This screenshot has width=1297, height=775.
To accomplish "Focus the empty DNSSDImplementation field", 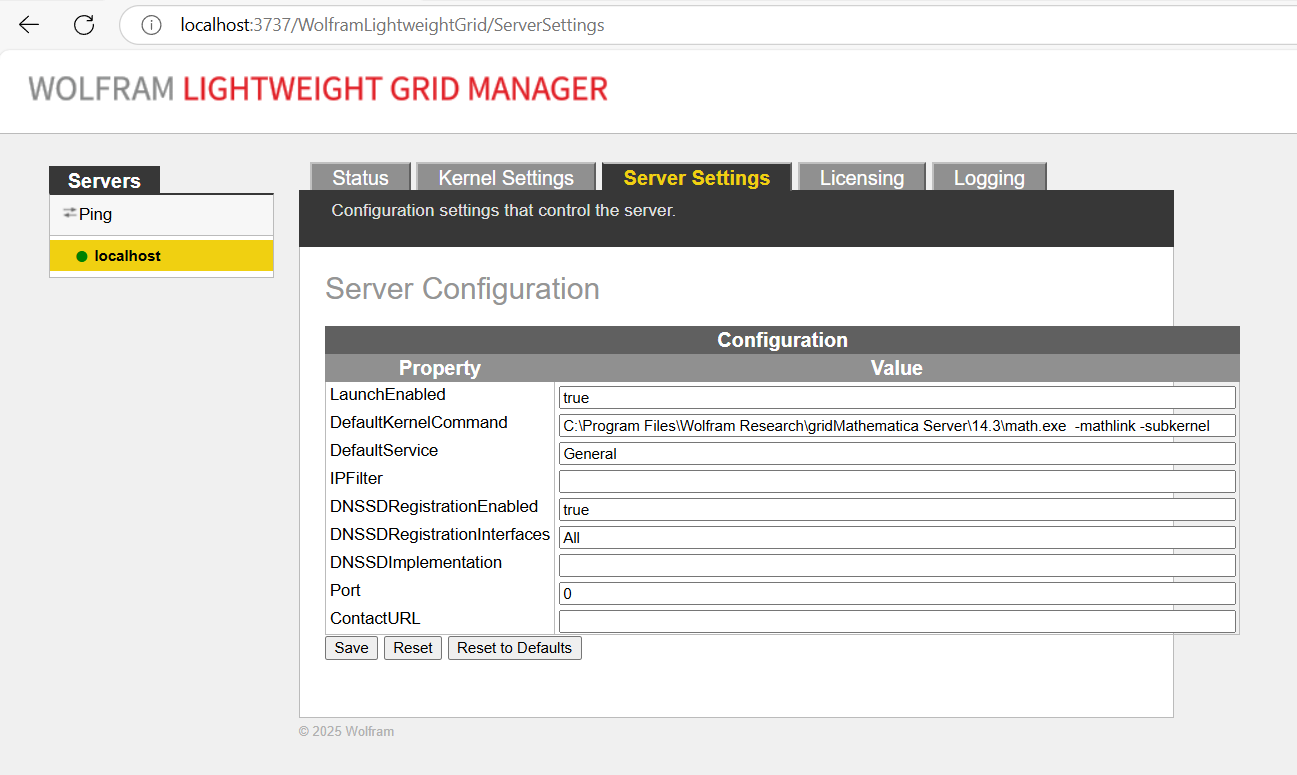I will point(897,566).
